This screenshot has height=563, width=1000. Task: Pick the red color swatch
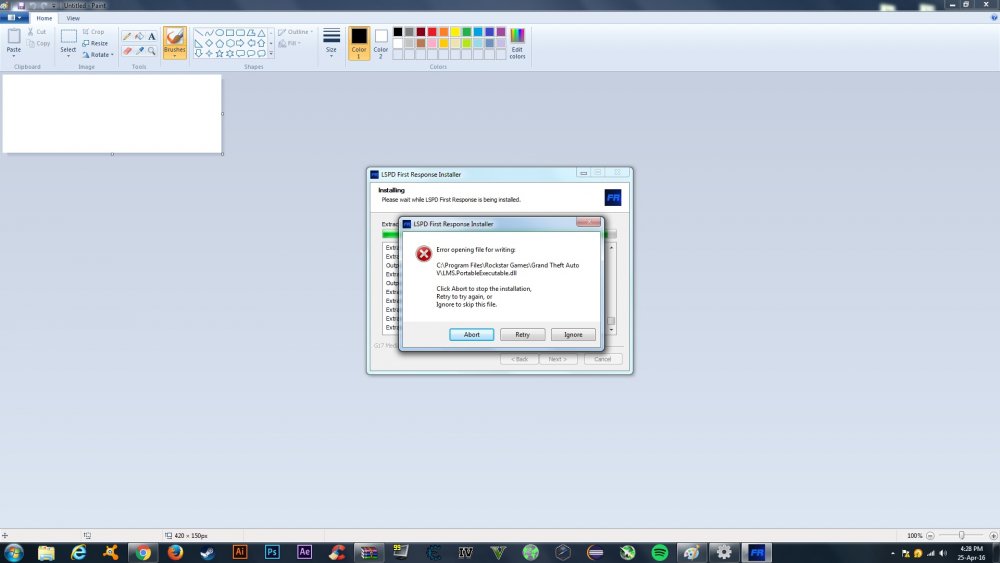coord(432,32)
